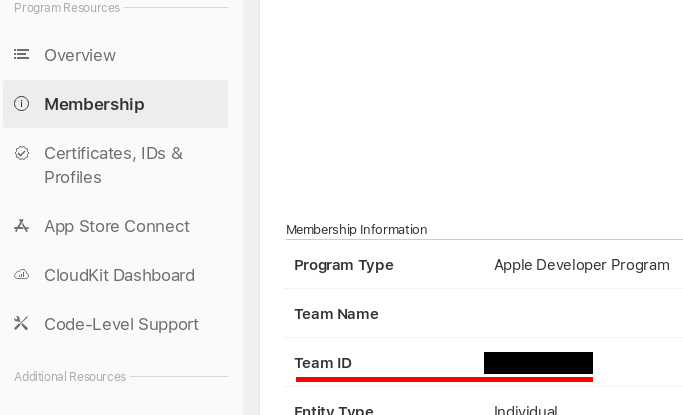The width and height of the screenshot is (683, 415).
Task: Select the Membership sidebar label
Action: pyautogui.click(x=94, y=104)
